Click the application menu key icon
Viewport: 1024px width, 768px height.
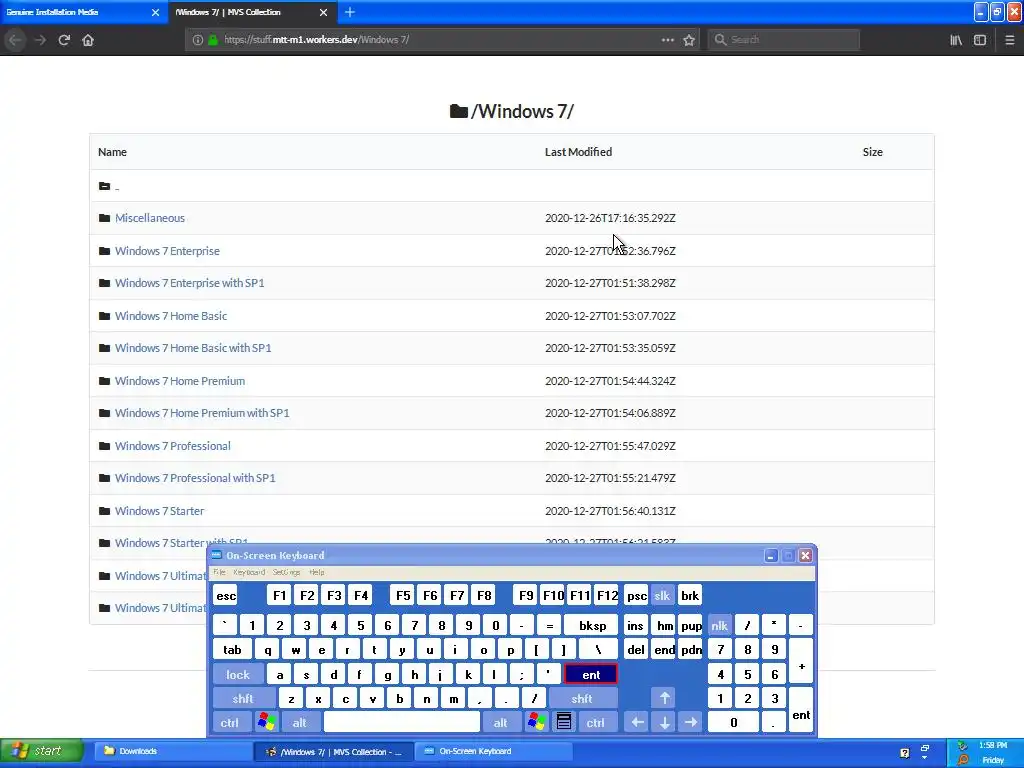click(564, 723)
